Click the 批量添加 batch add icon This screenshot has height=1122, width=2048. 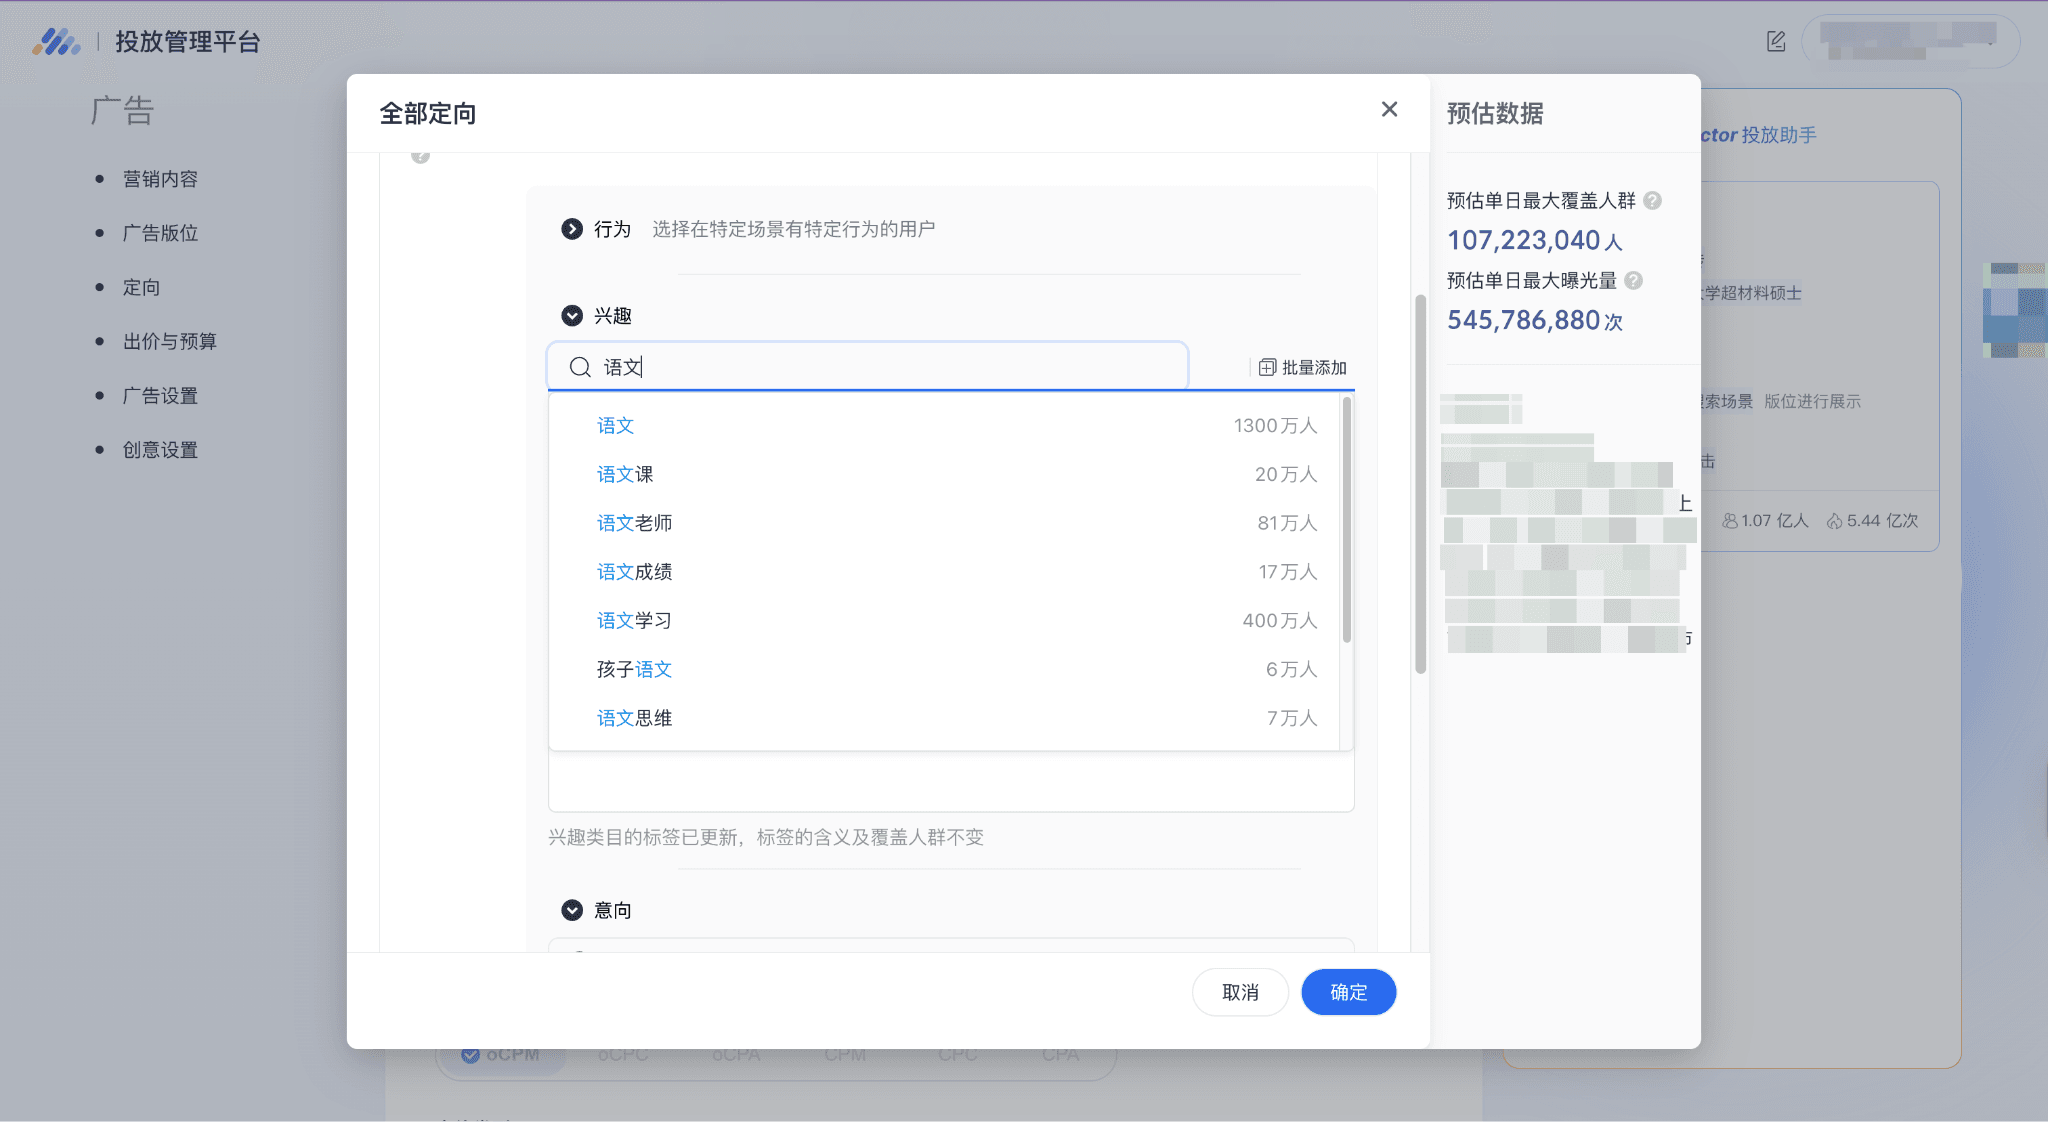pos(1267,367)
